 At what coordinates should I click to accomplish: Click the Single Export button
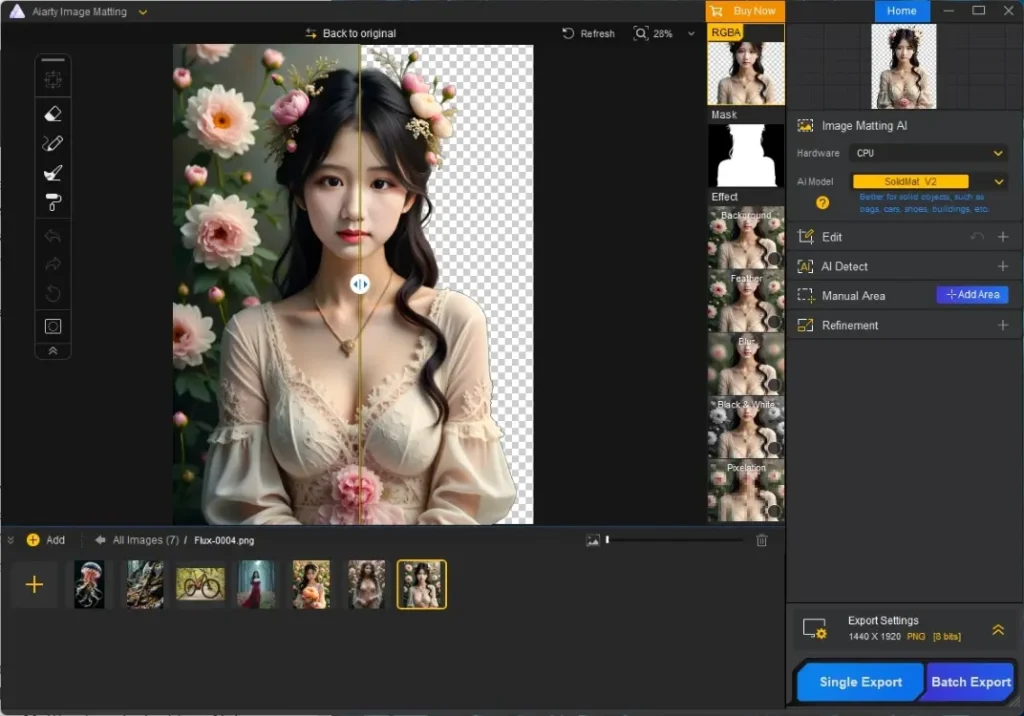point(861,682)
